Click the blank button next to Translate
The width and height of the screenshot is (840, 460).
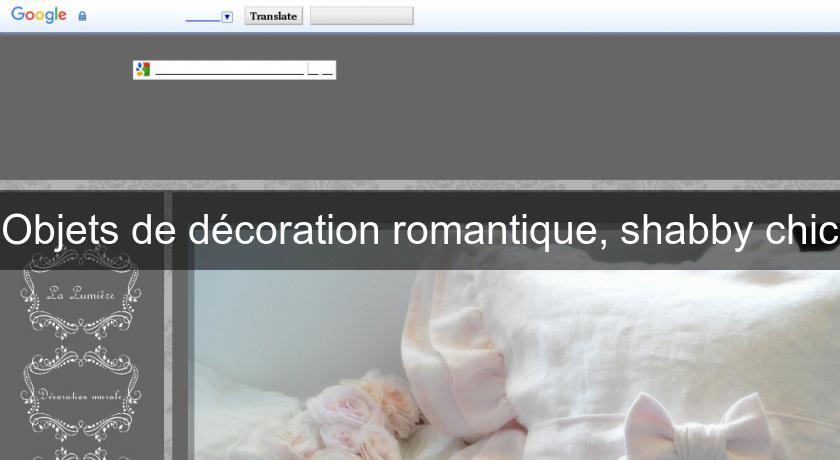[362, 16]
